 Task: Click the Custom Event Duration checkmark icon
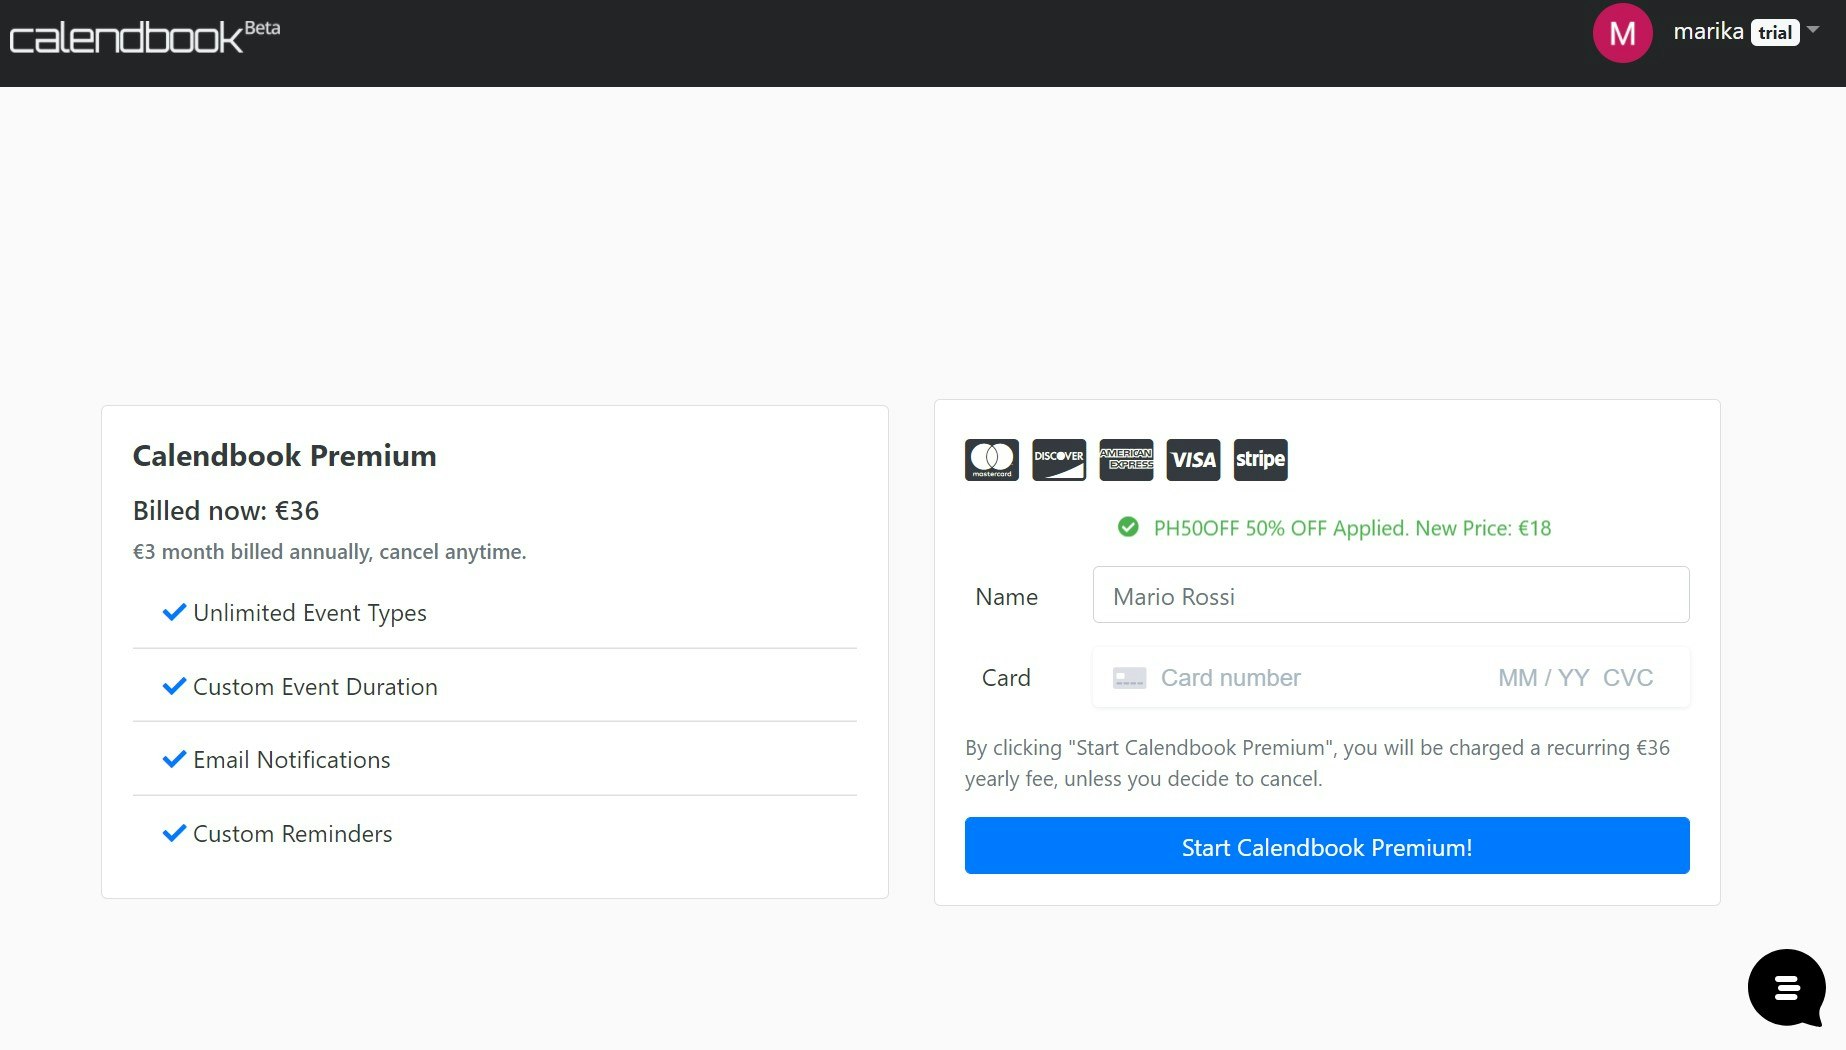[174, 686]
